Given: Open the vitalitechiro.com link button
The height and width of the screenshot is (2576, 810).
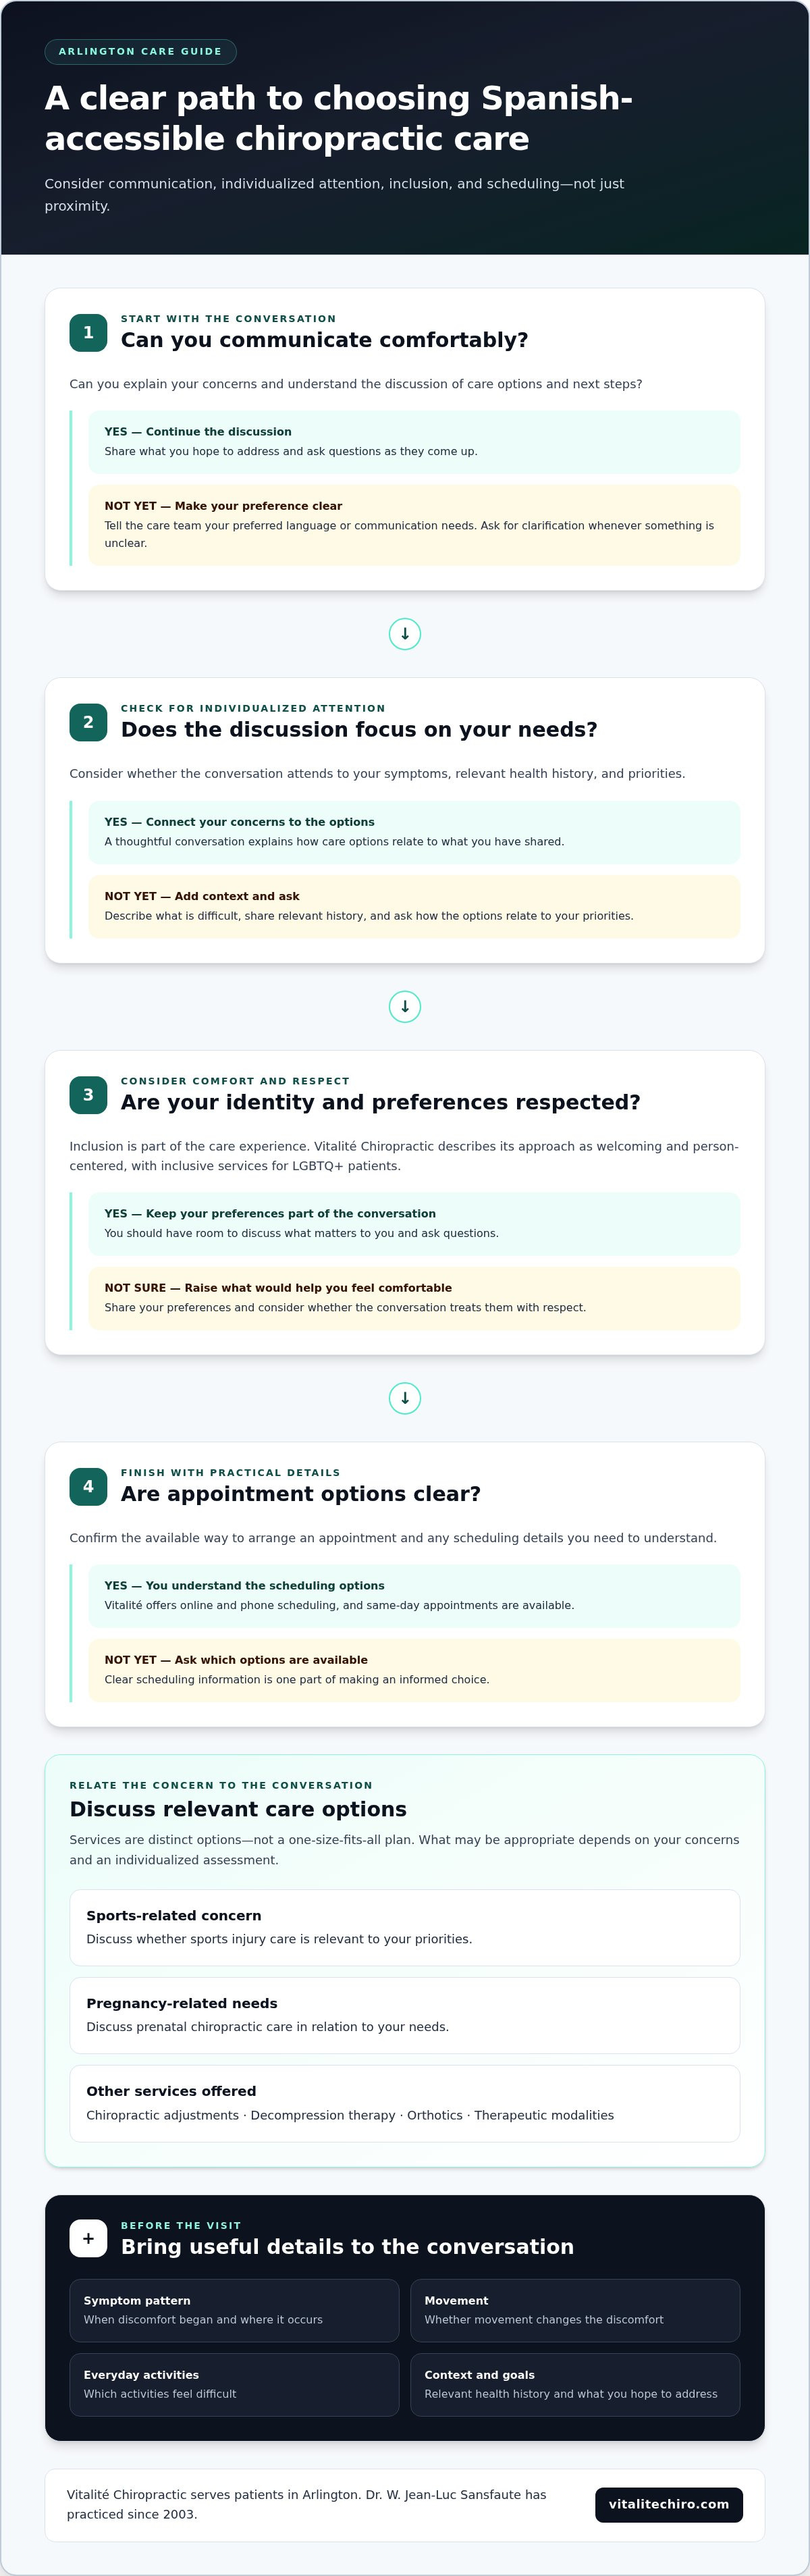Looking at the screenshot, I should (x=669, y=2505).
